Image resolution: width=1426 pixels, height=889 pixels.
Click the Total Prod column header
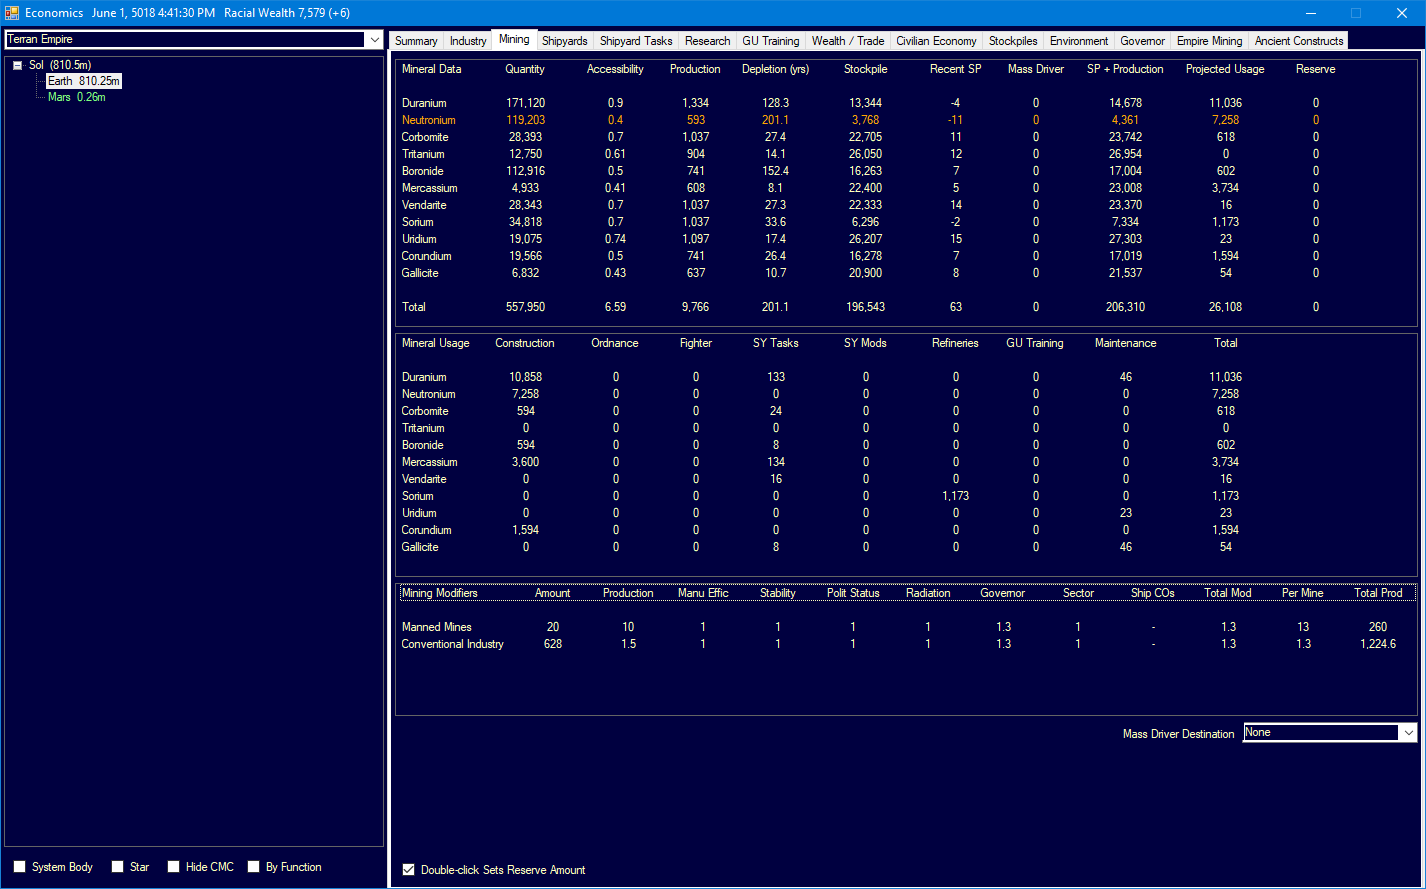(1378, 593)
